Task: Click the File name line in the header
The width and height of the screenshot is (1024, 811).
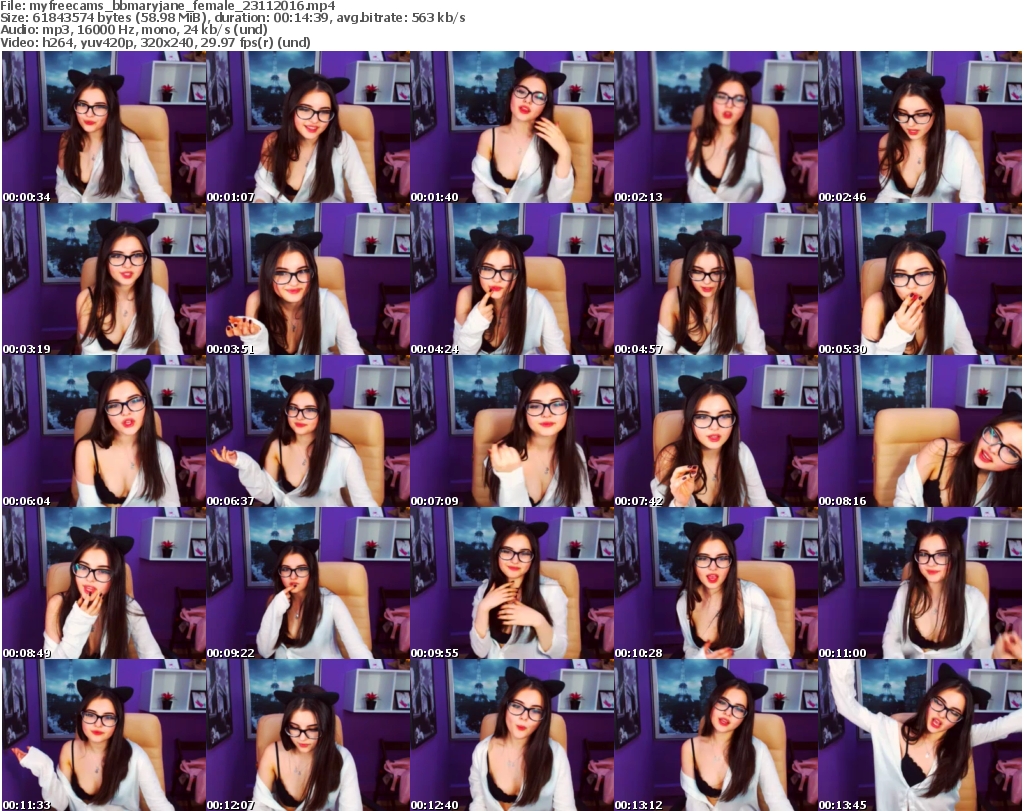Action: [168, 6]
